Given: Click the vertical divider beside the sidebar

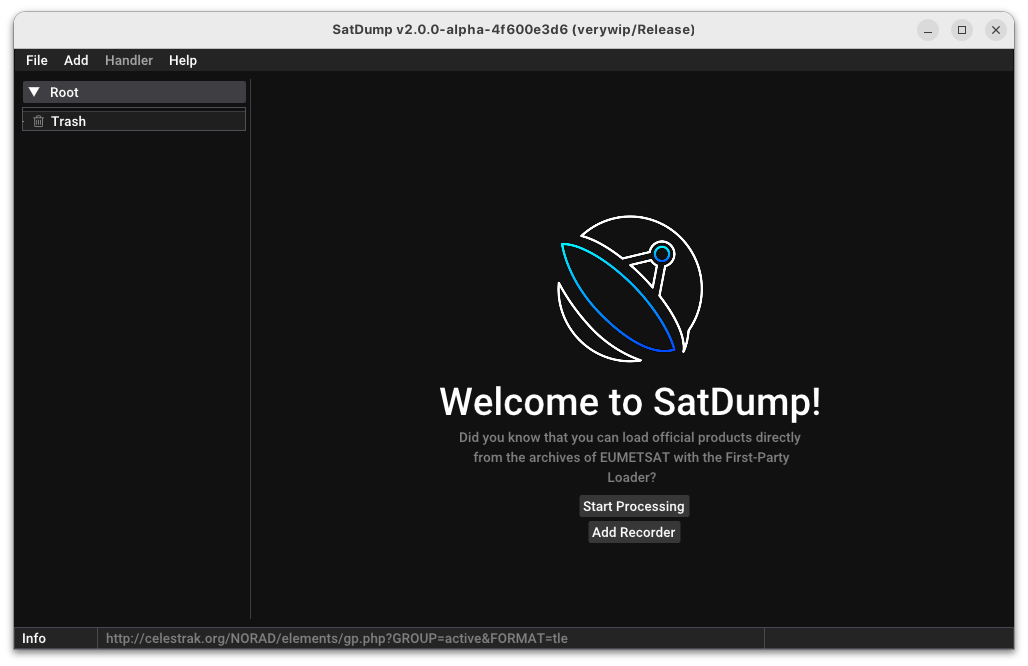Looking at the screenshot, I should click(250, 350).
